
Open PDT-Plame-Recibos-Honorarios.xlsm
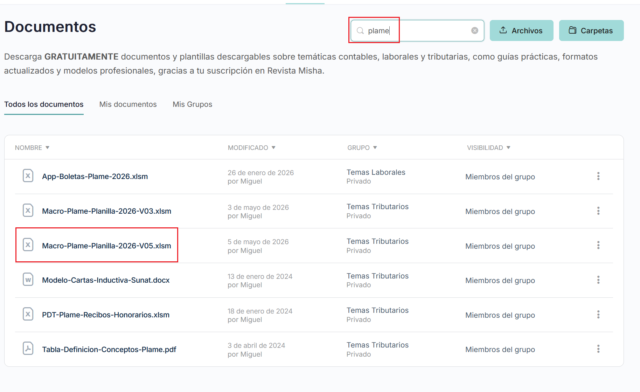[x=106, y=315]
